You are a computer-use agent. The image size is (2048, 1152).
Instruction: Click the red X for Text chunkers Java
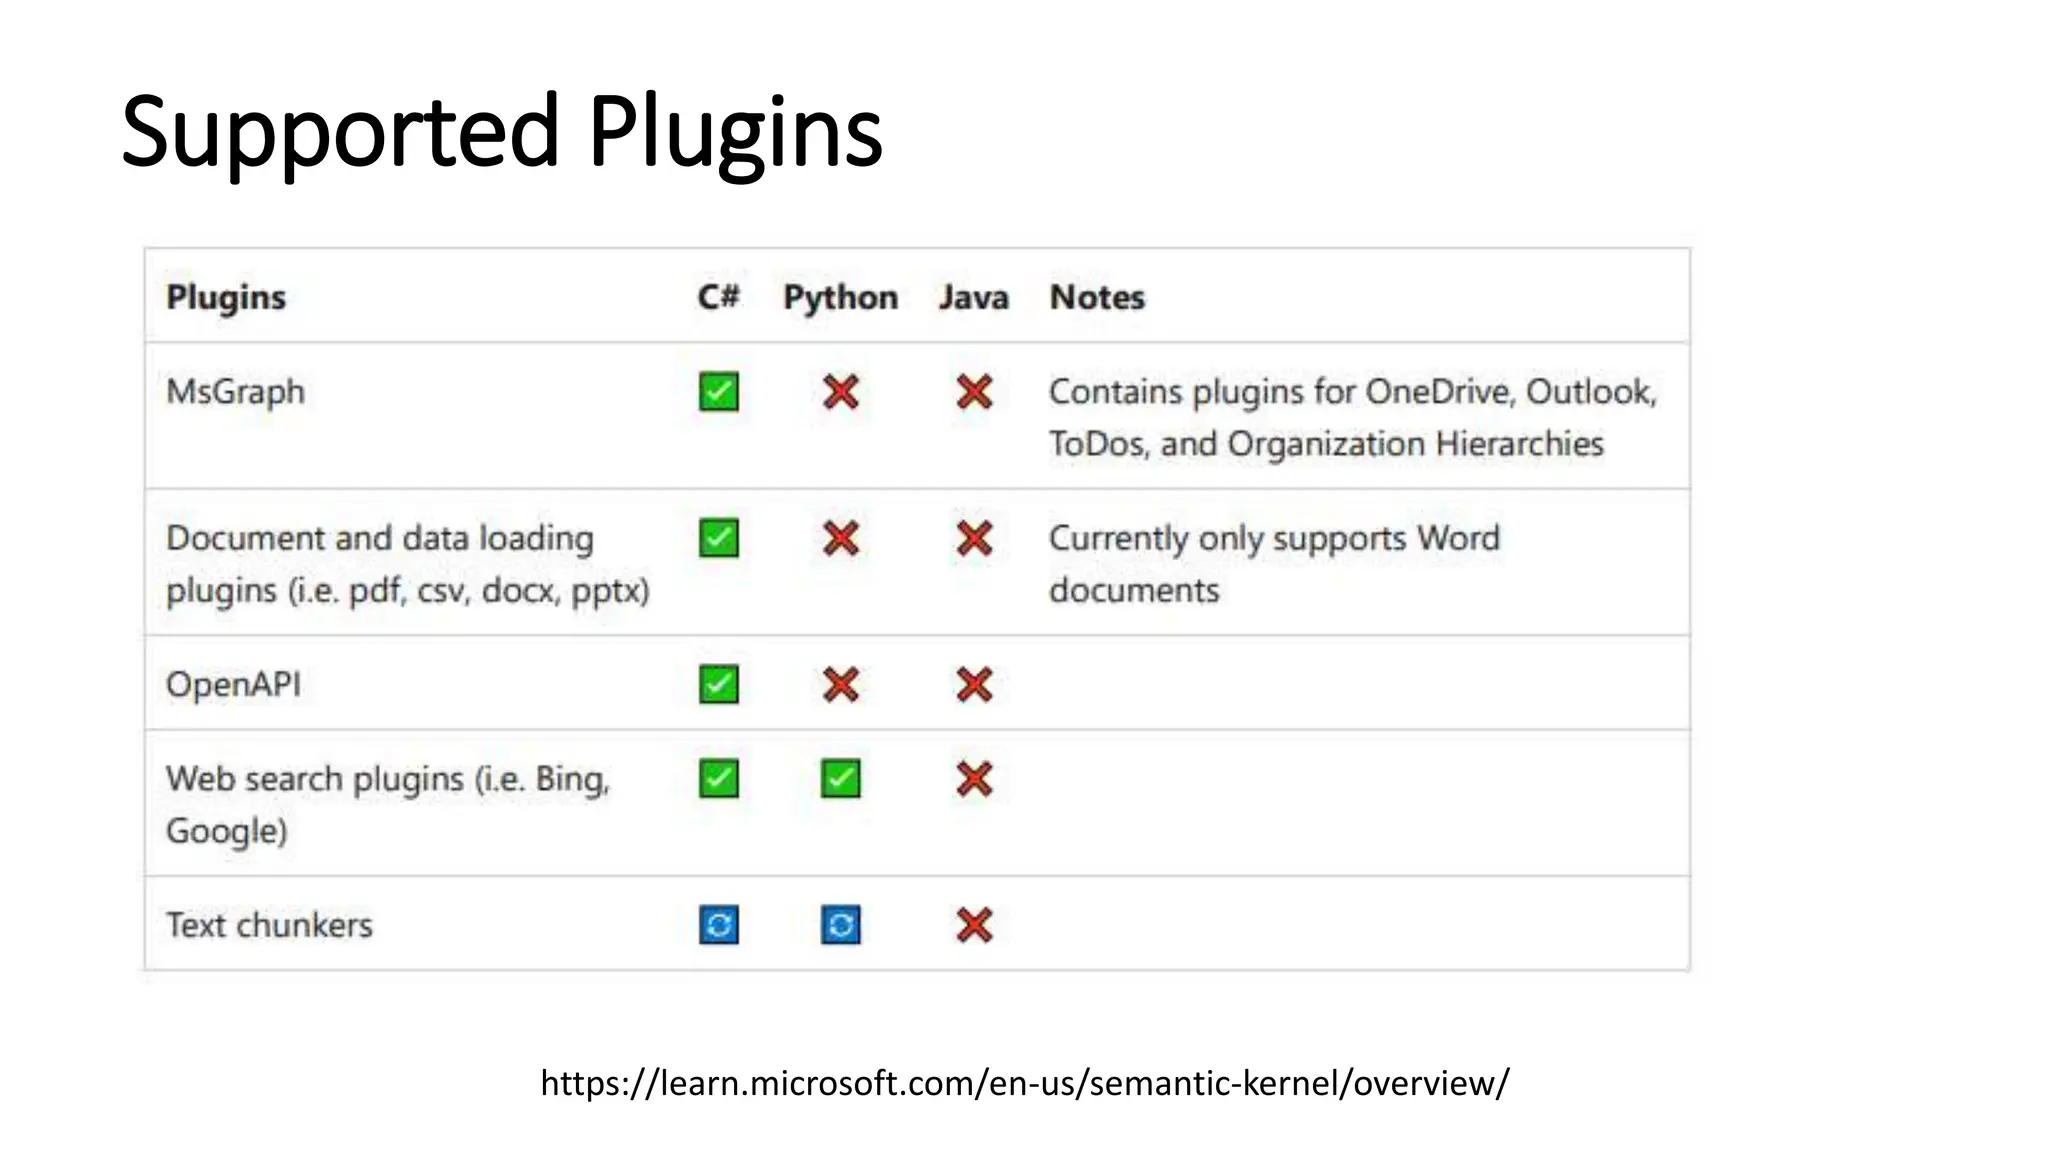974,925
